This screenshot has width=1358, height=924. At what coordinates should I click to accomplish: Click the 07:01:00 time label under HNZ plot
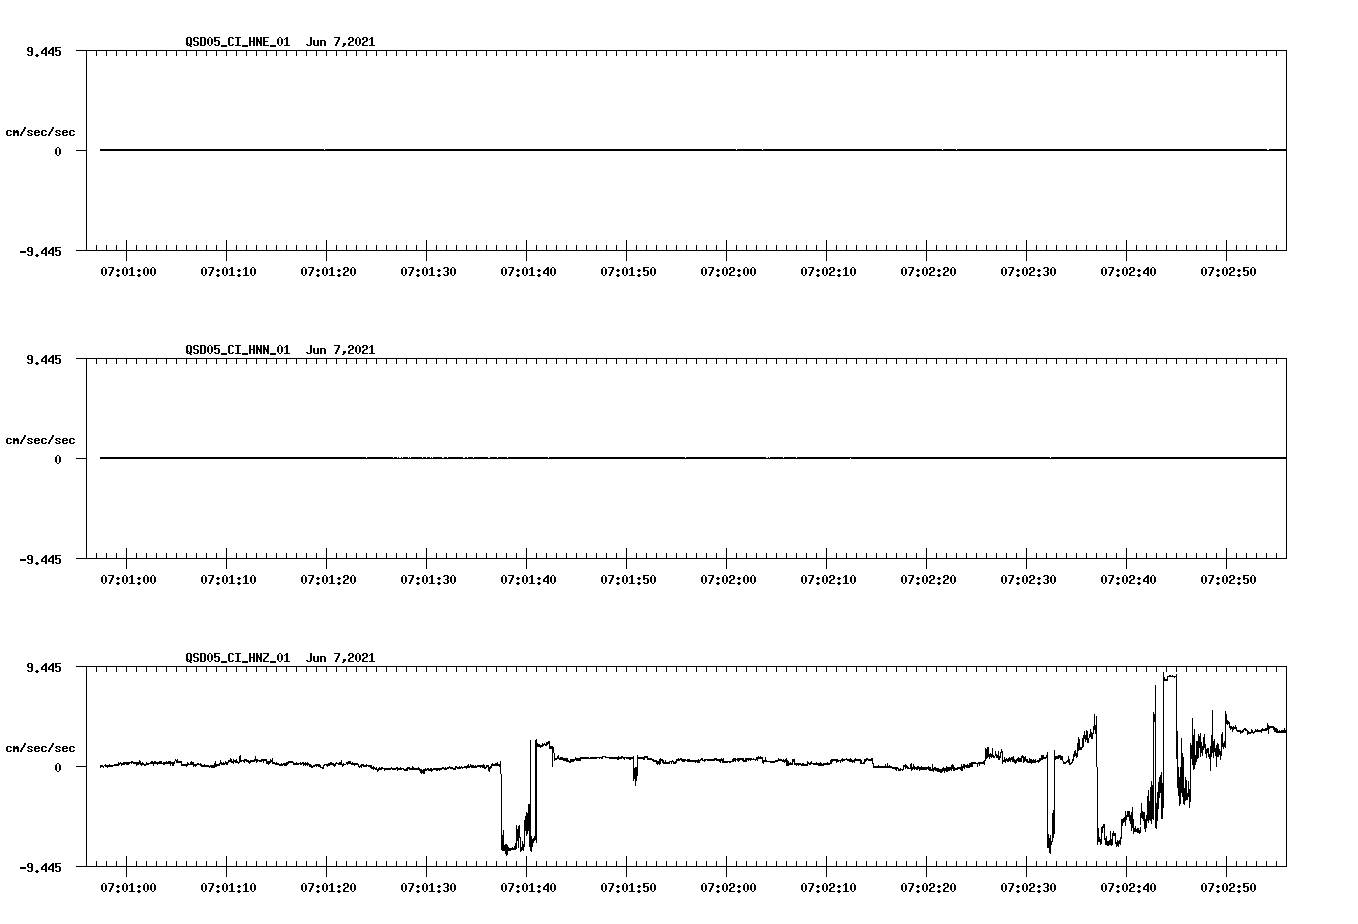128,887
